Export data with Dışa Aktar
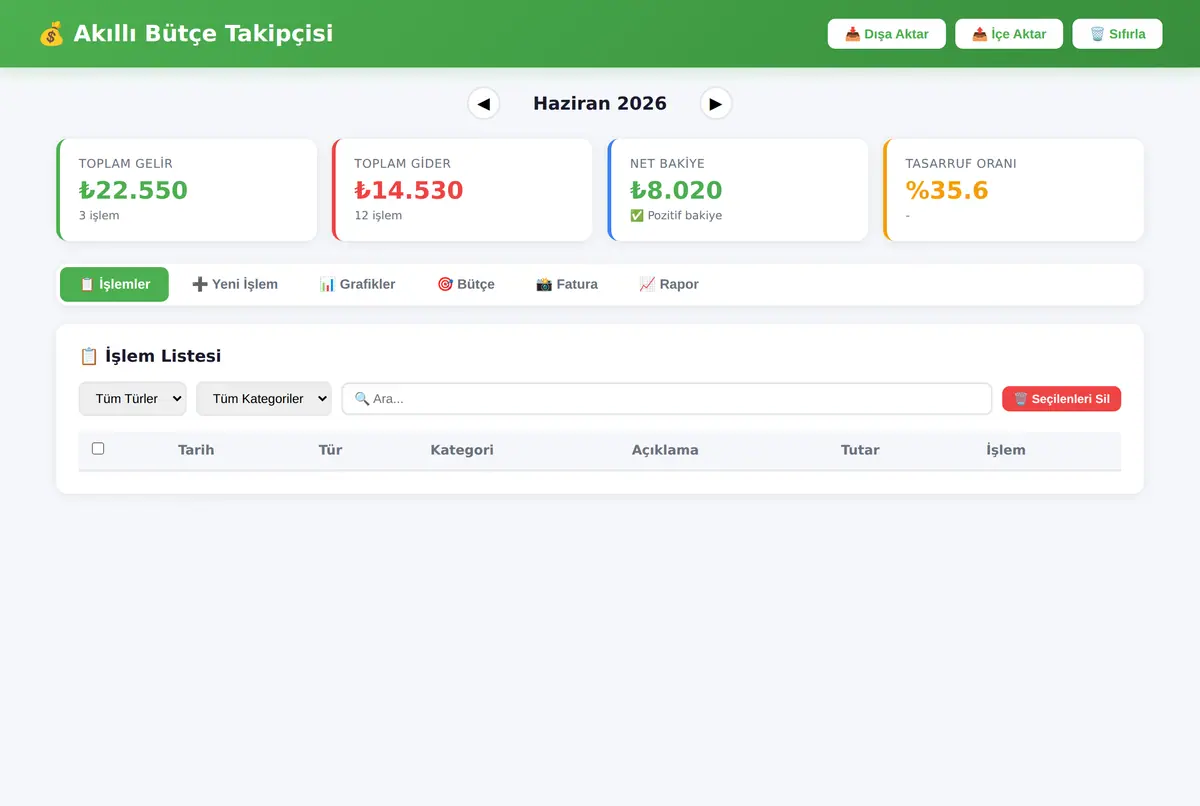This screenshot has height=806, width=1200. [x=887, y=34]
